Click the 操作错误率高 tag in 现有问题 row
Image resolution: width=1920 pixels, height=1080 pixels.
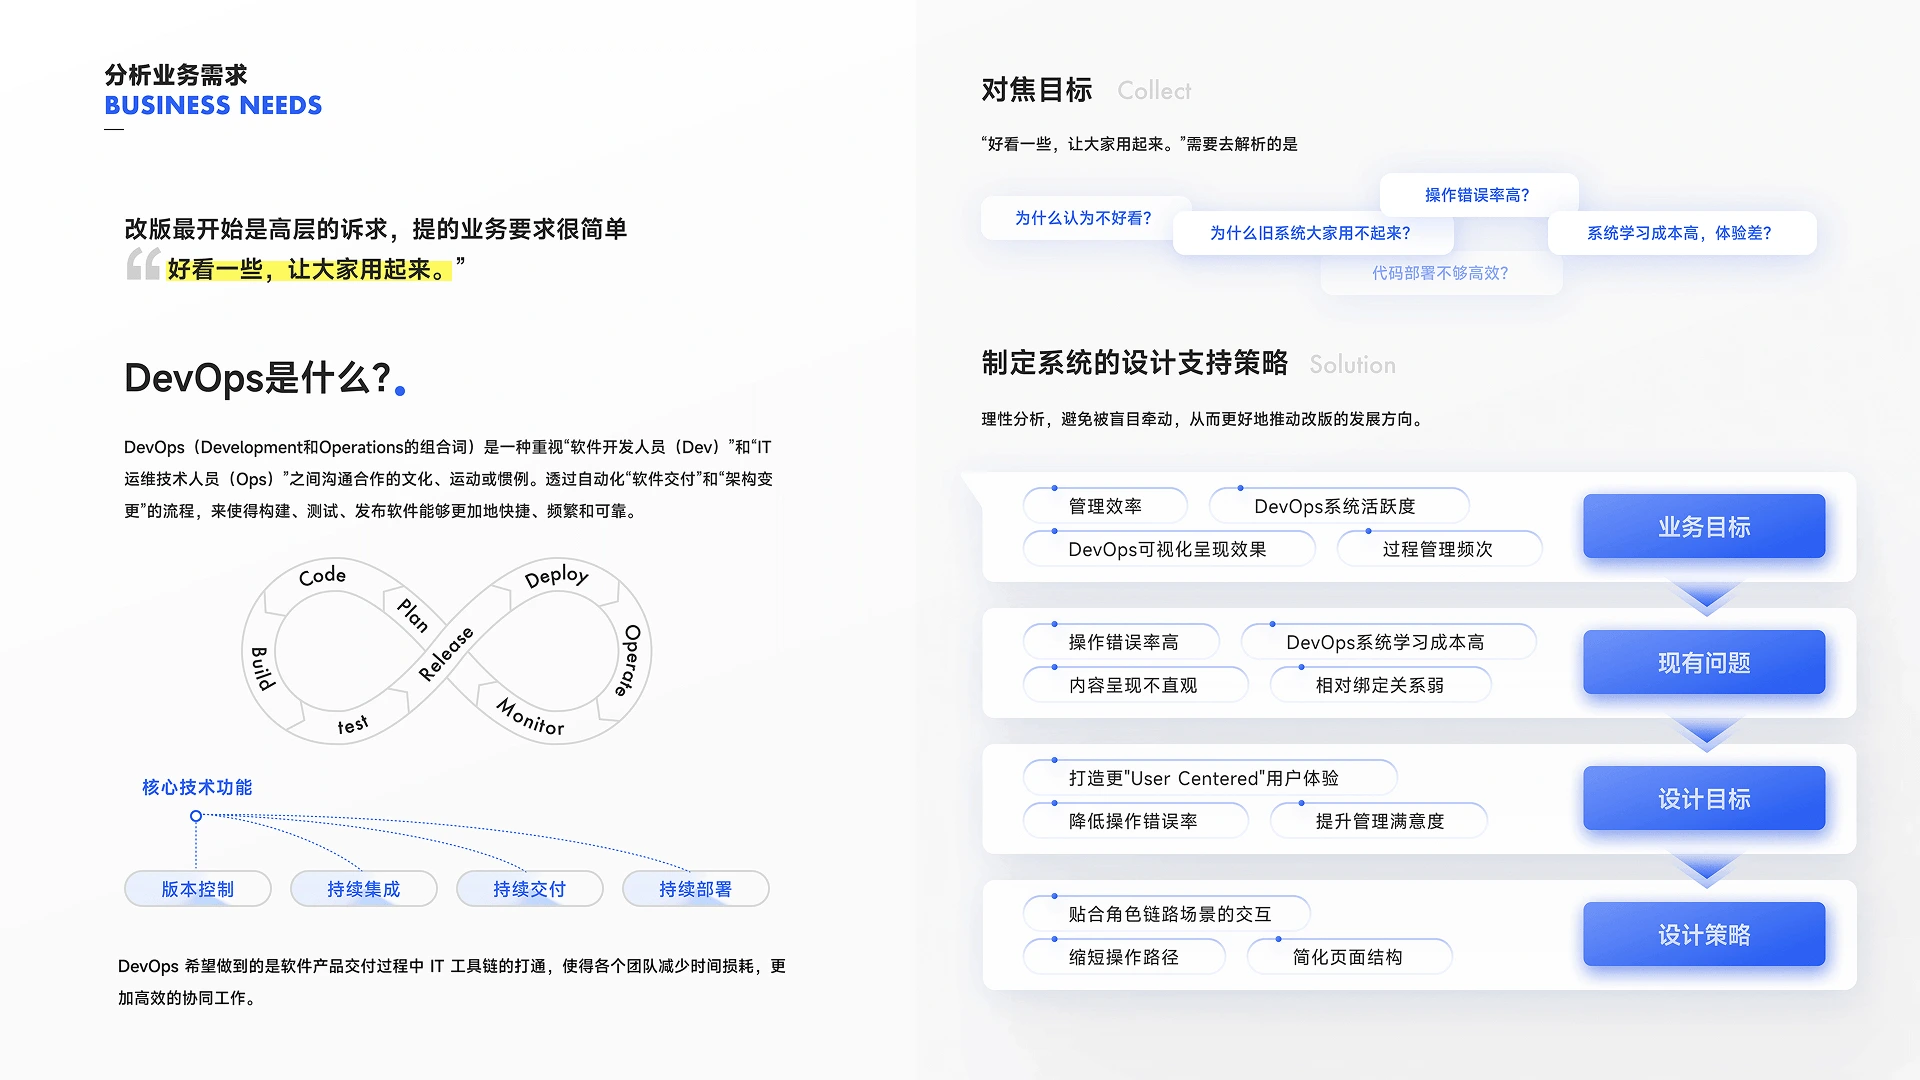(x=1123, y=642)
